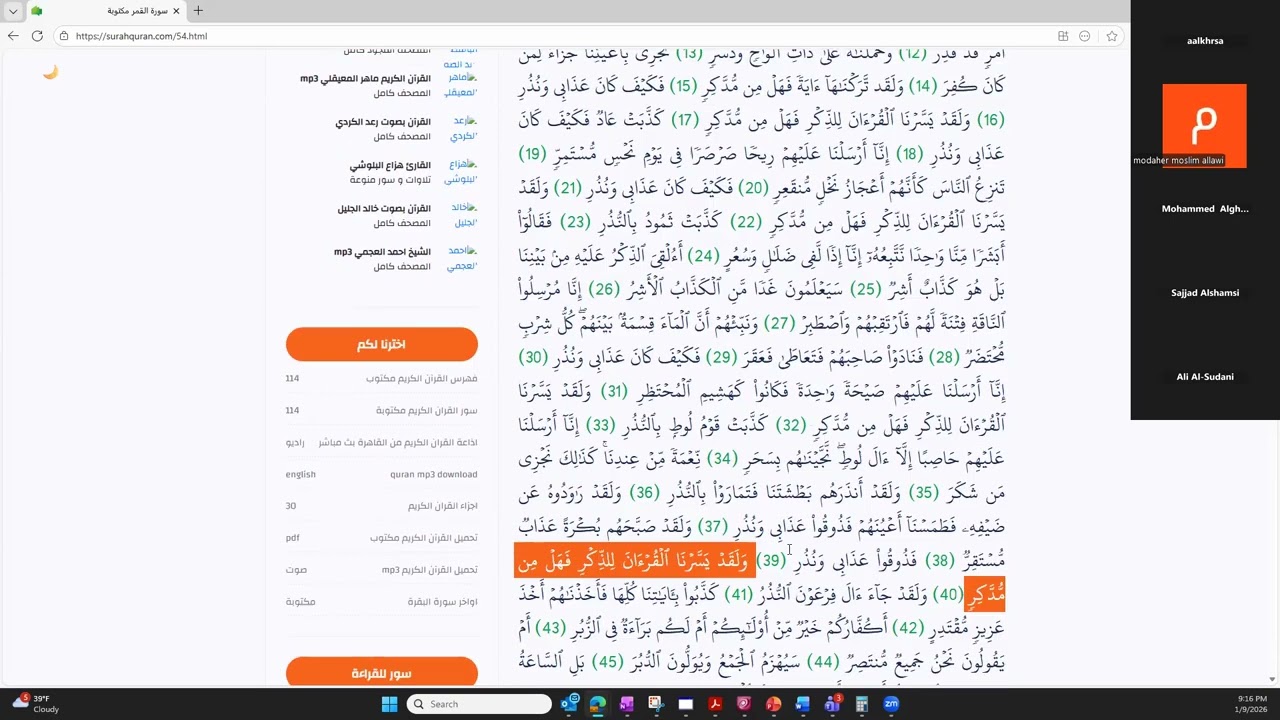Viewport: 1280px width, 720px height.
Task: Open a new browser tab
Action: [x=198, y=11]
